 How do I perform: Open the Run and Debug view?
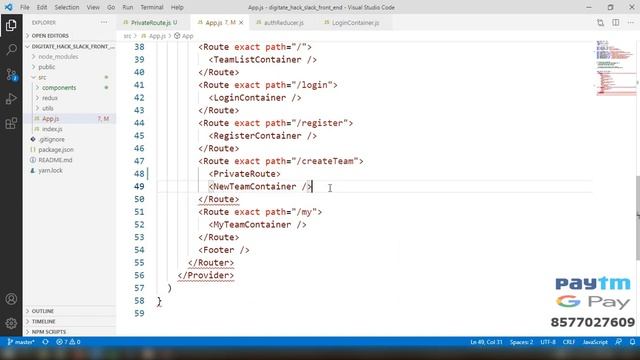click(x=11, y=99)
